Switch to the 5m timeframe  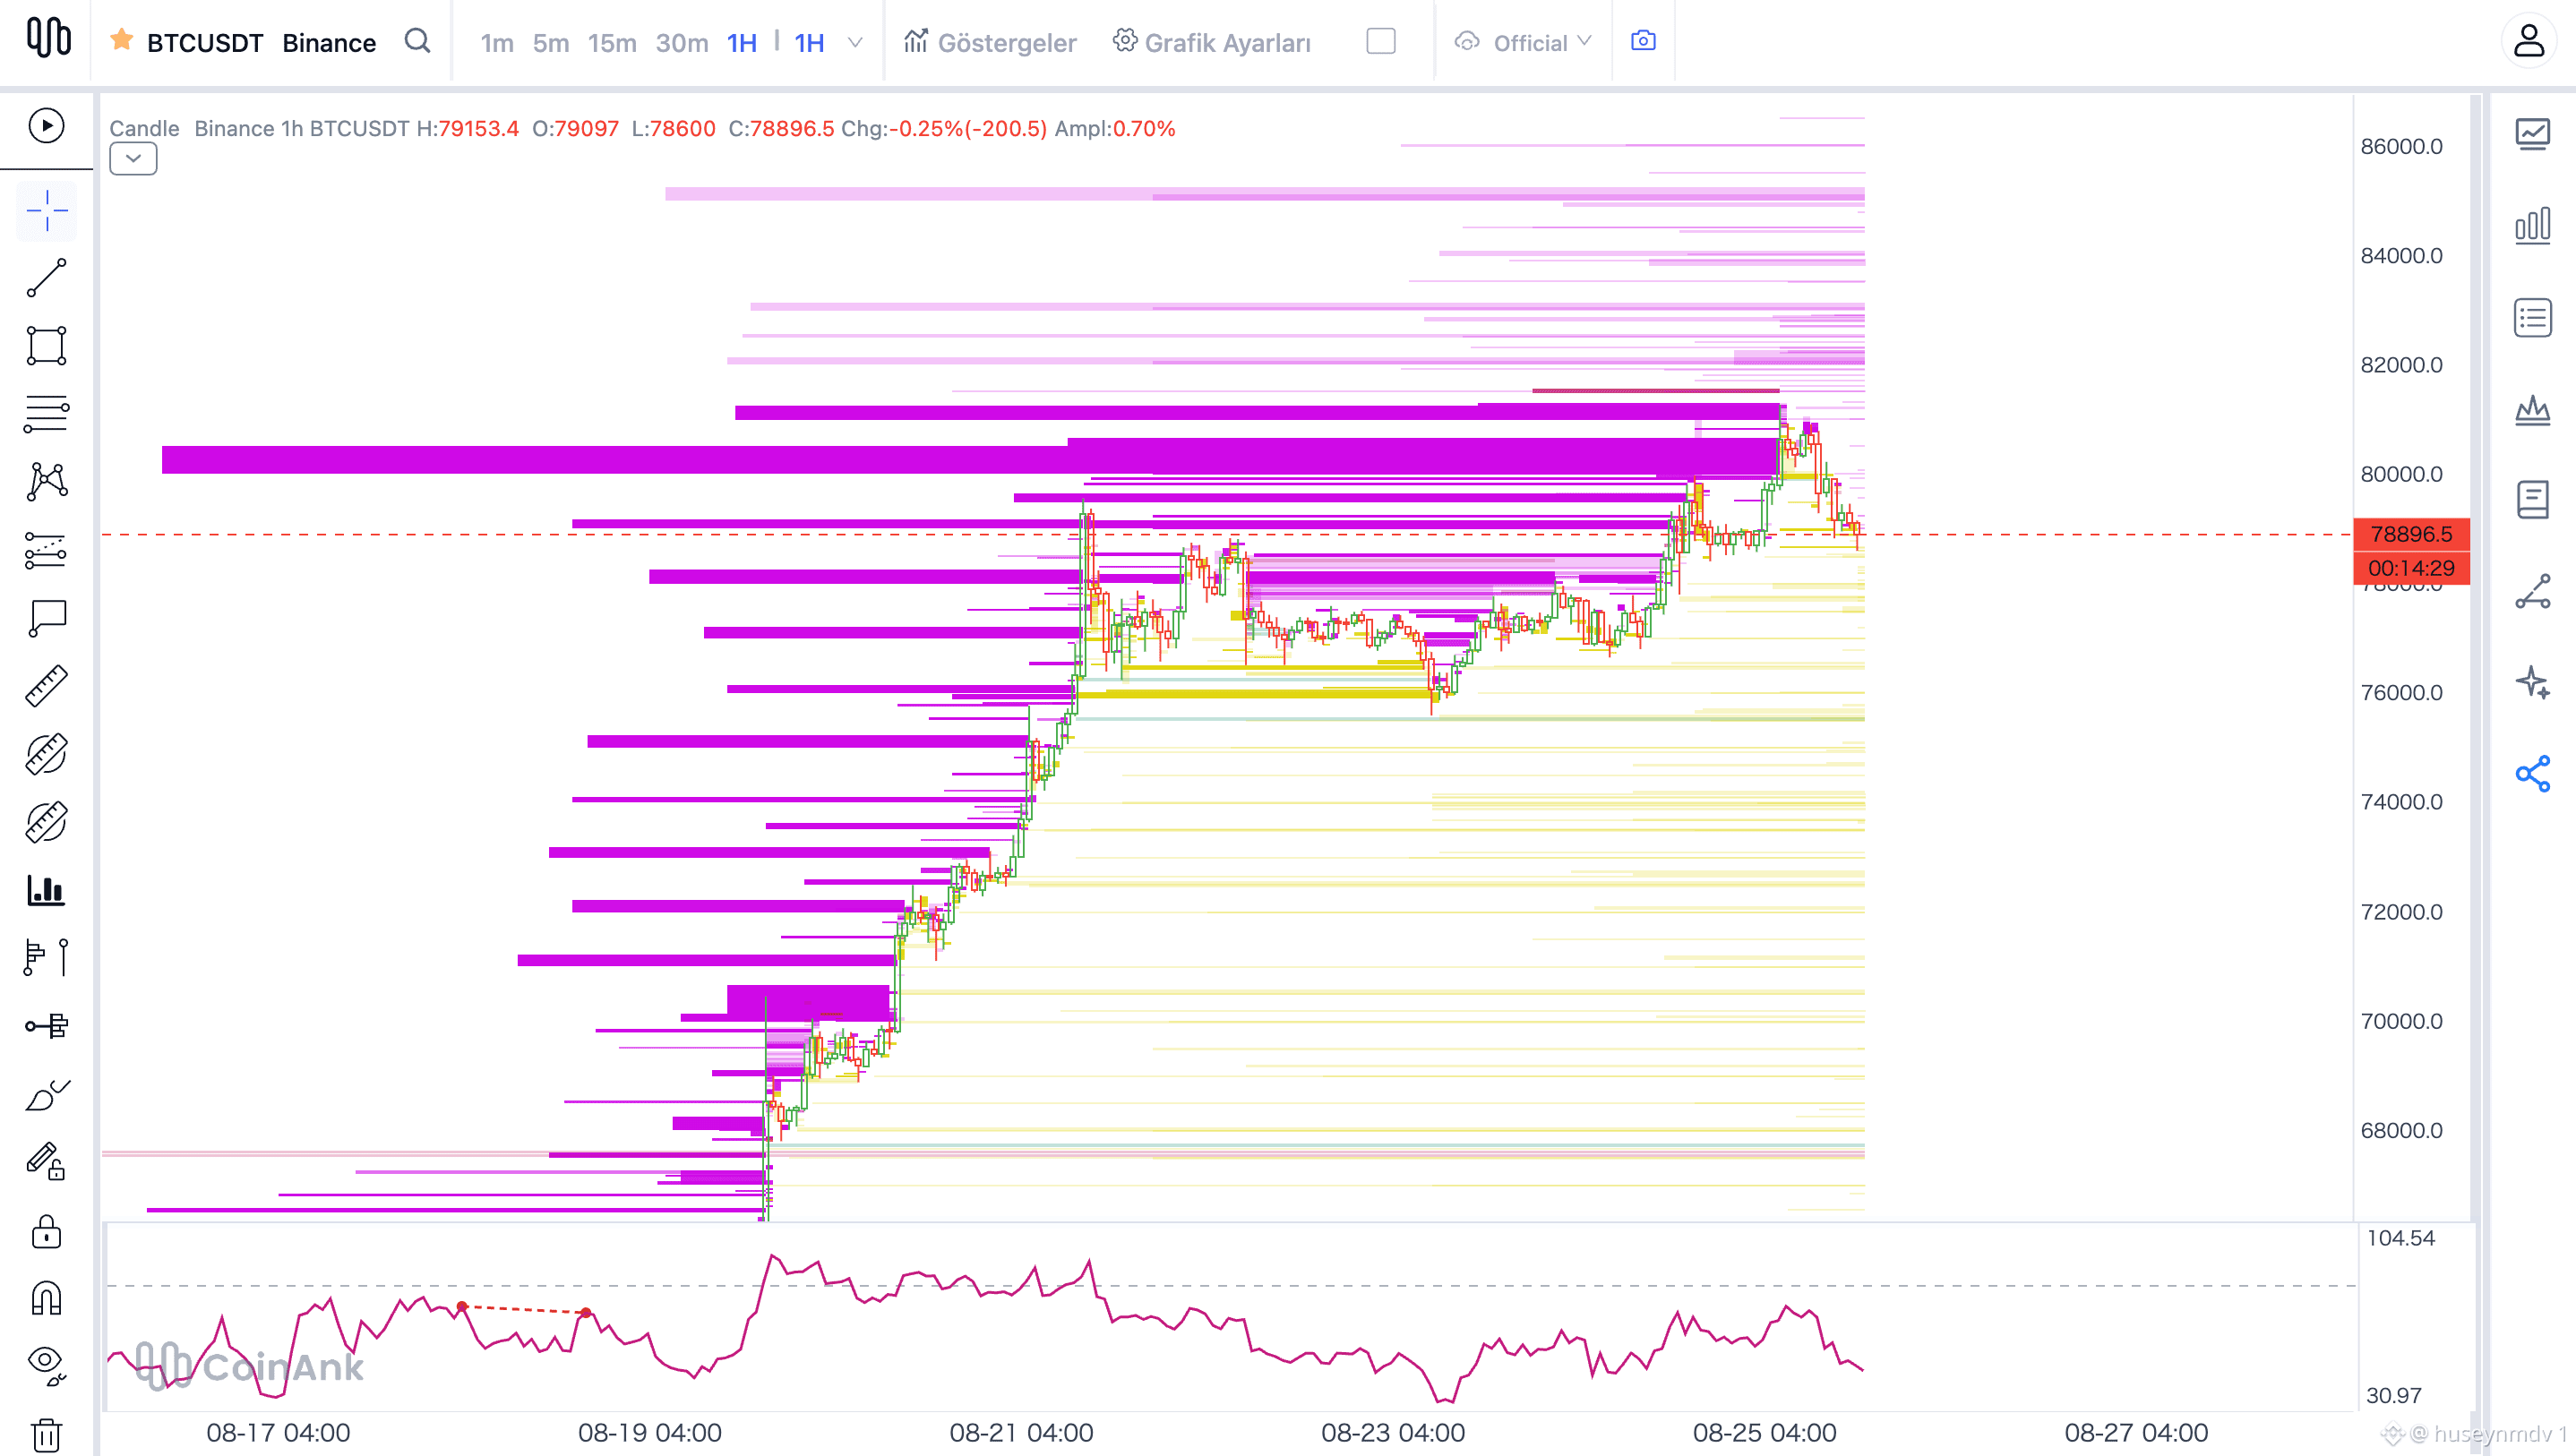(551, 43)
